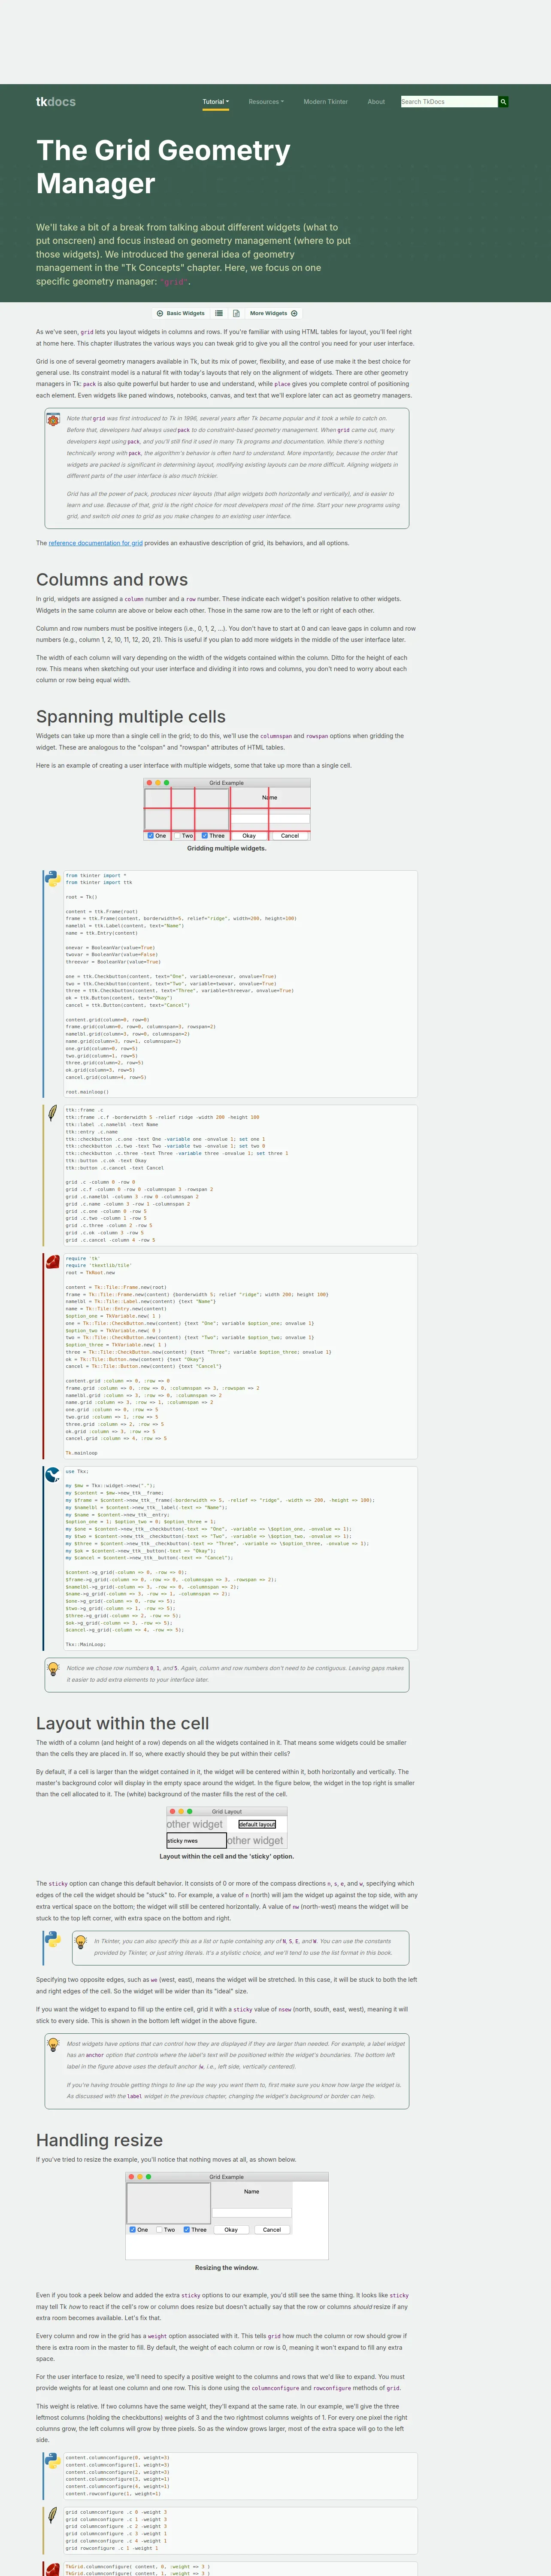This screenshot has width=551, height=2576.
Task: Toggle the Three checkbox in the resize Grid Example
Action: [x=187, y=2229]
